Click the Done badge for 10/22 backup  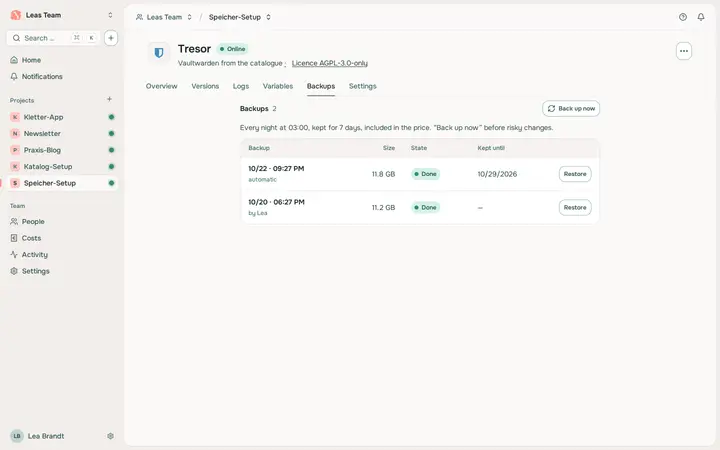pos(425,174)
